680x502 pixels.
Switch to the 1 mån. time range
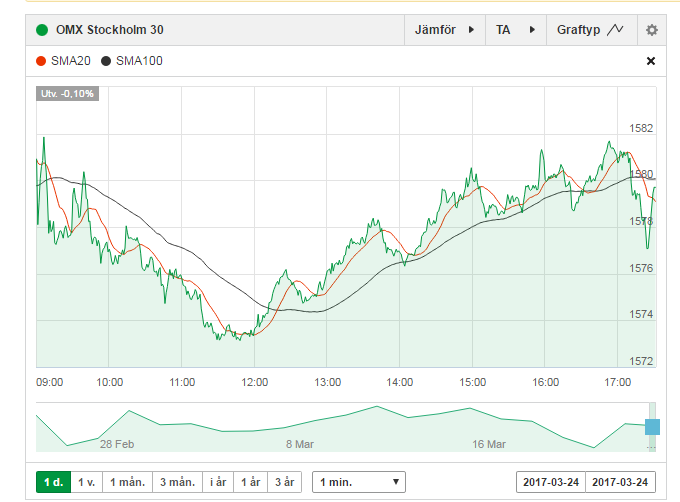coord(128,482)
